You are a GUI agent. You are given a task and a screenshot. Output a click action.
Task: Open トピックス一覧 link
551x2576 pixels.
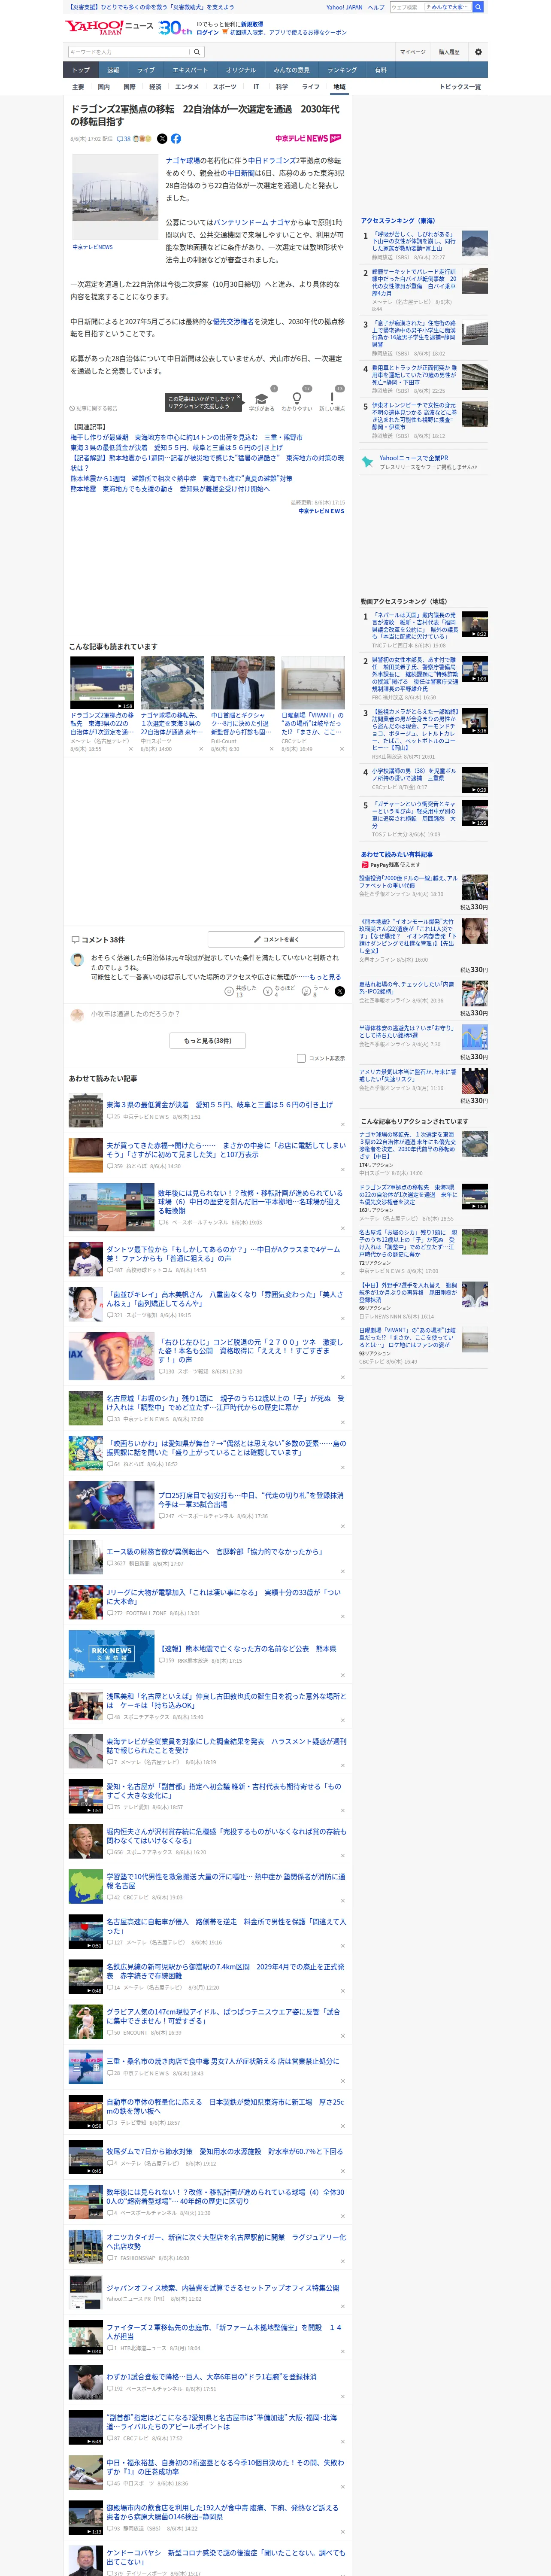coord(460,87)
